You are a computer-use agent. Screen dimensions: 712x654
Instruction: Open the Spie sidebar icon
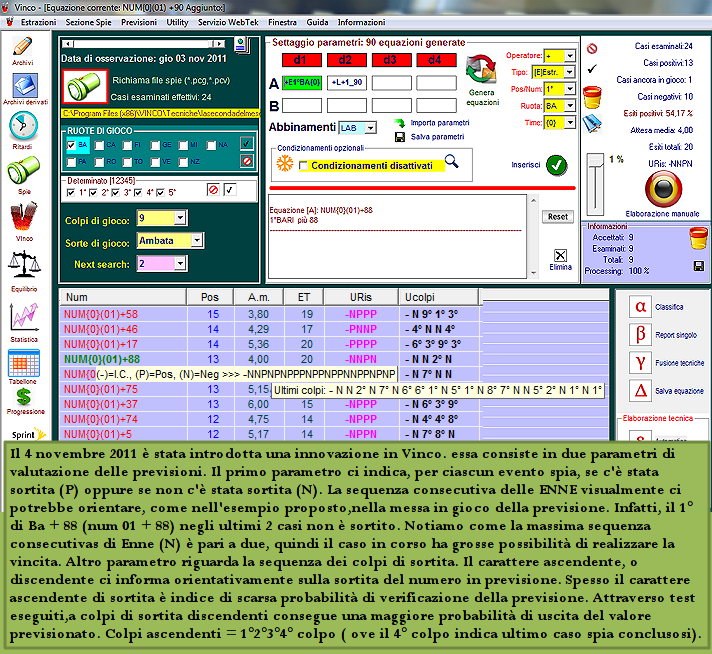point(23,170)
